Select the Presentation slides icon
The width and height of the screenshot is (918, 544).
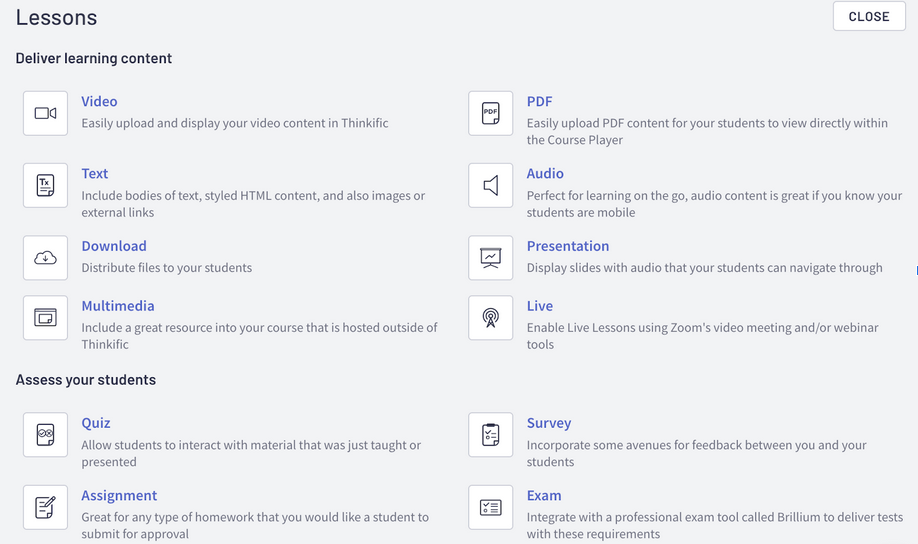[490, 258]
